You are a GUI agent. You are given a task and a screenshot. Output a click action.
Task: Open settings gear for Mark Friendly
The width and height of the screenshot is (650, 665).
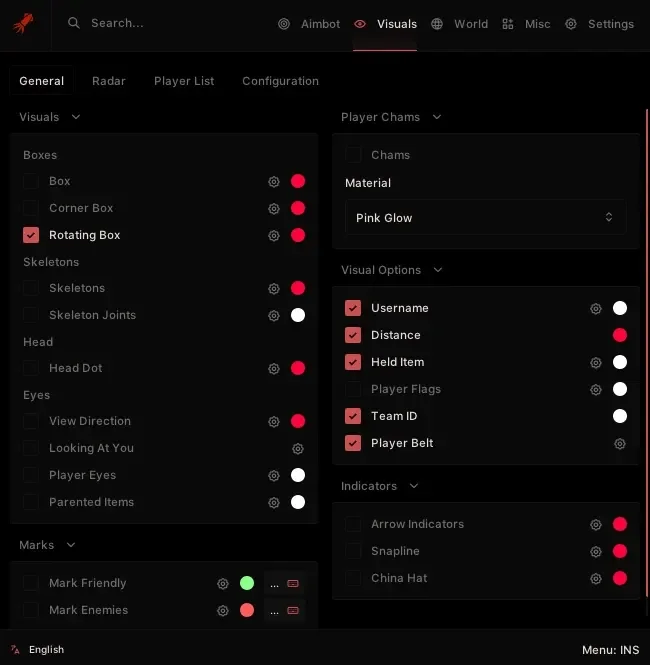tap(223, 584)
